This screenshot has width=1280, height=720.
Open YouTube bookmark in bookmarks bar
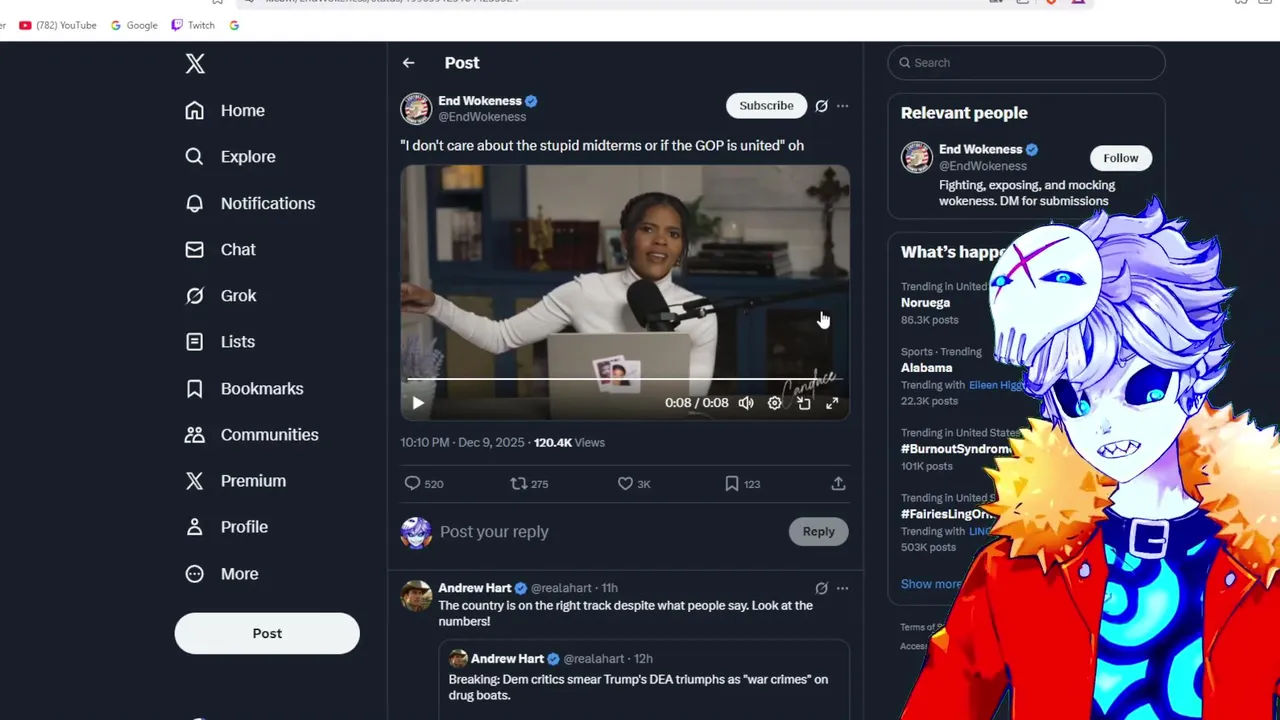tap(58, 25)
